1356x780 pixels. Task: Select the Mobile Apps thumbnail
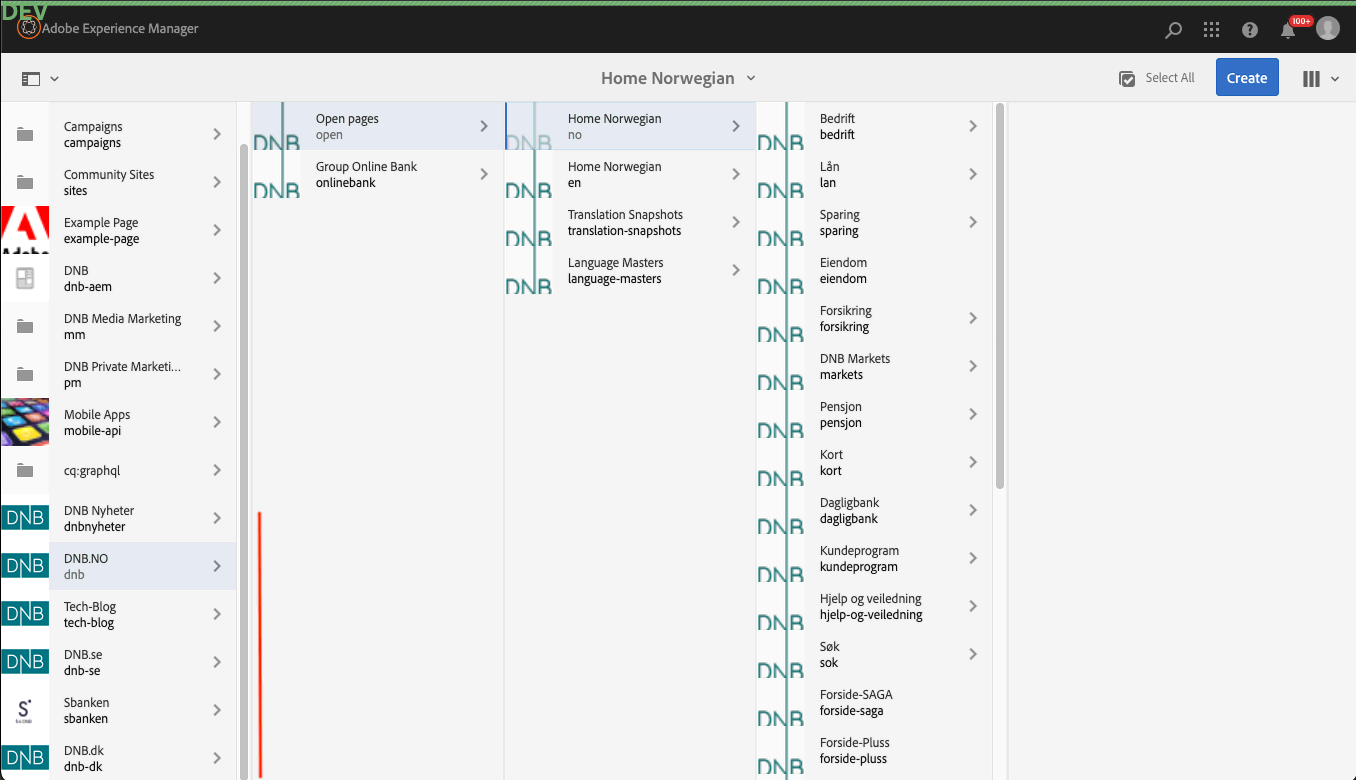[25, 422]
